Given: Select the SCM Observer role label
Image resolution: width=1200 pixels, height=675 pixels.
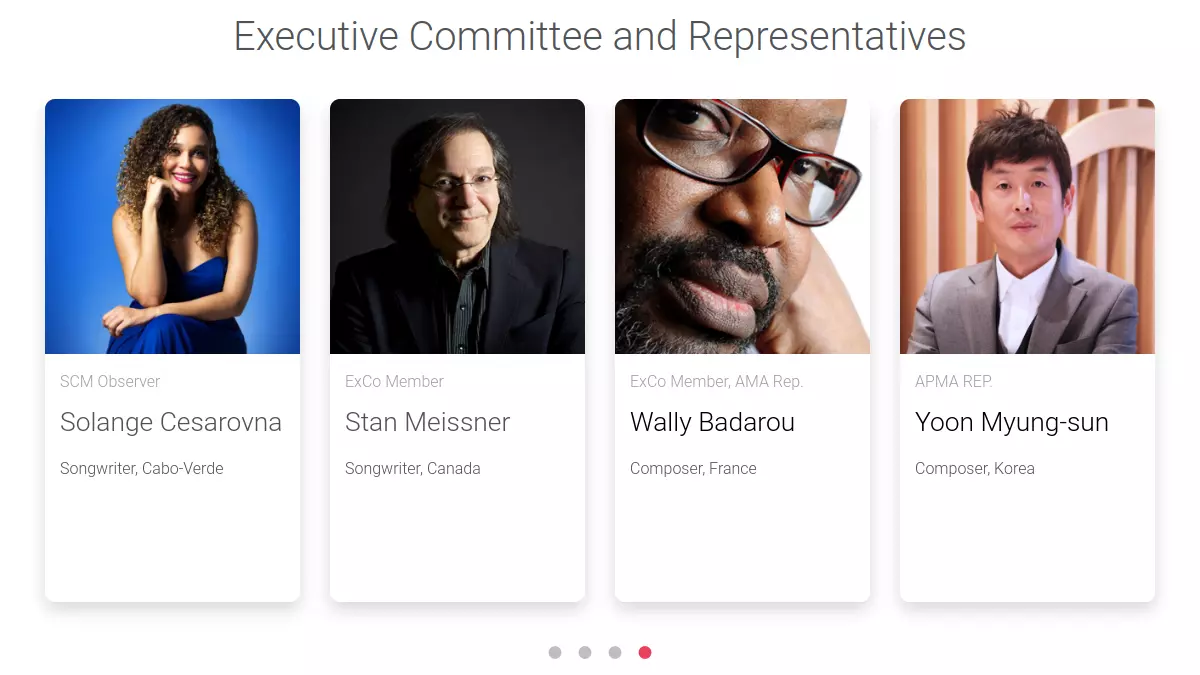Looking at the screenshot, I should [x=110, y=381].
